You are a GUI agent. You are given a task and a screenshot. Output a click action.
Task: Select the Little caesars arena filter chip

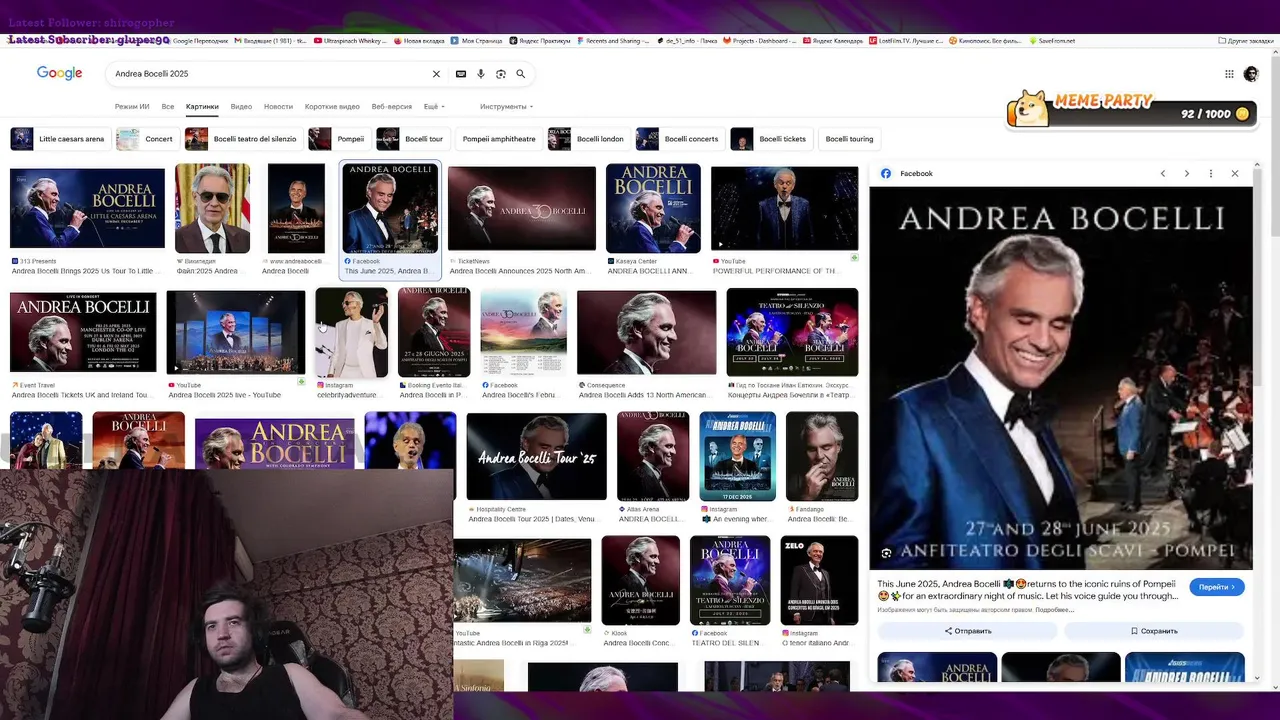point(58,139)
